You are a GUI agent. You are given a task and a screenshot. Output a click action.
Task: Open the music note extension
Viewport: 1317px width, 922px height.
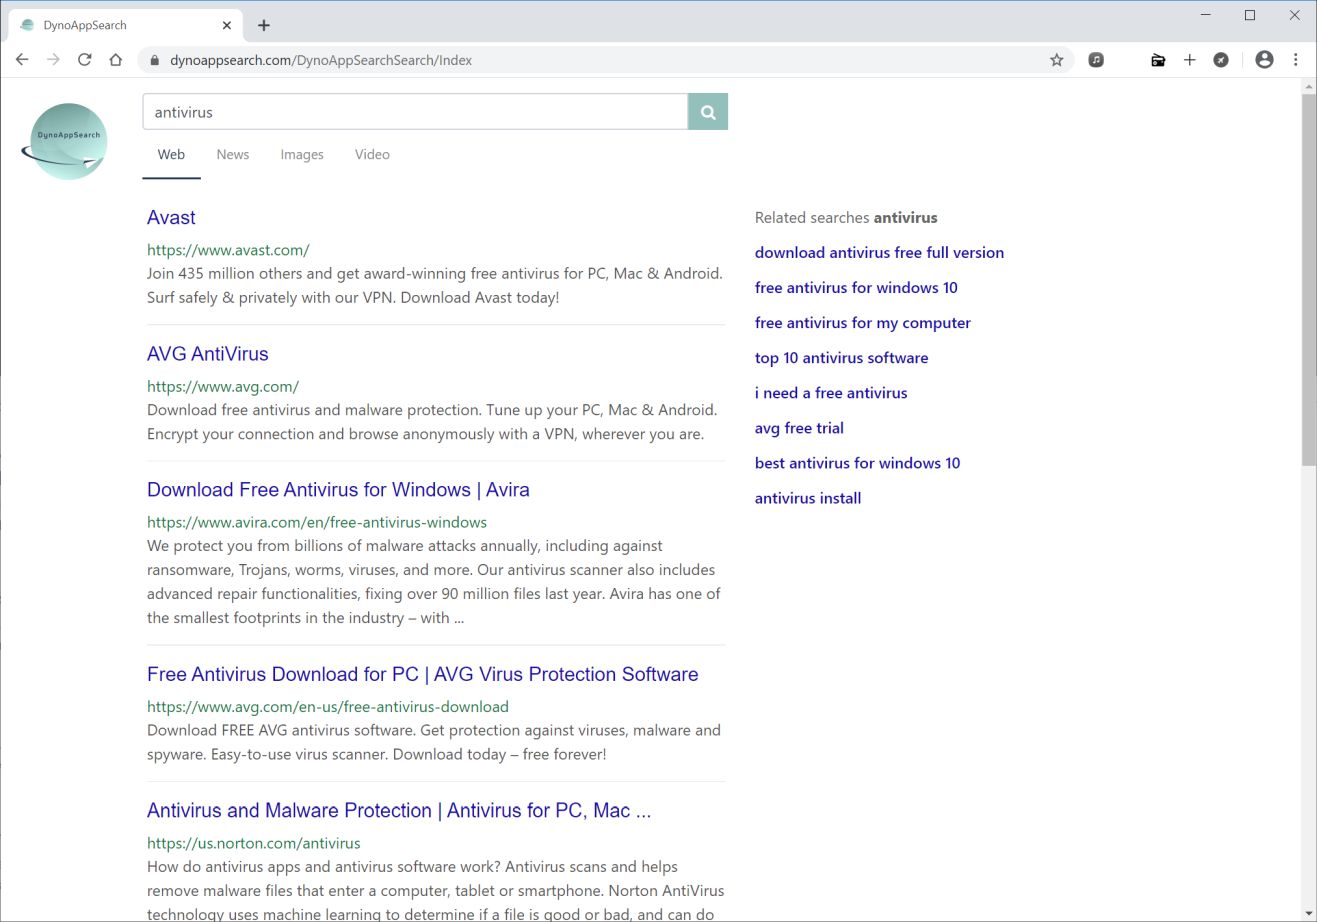pos(1096,60)
